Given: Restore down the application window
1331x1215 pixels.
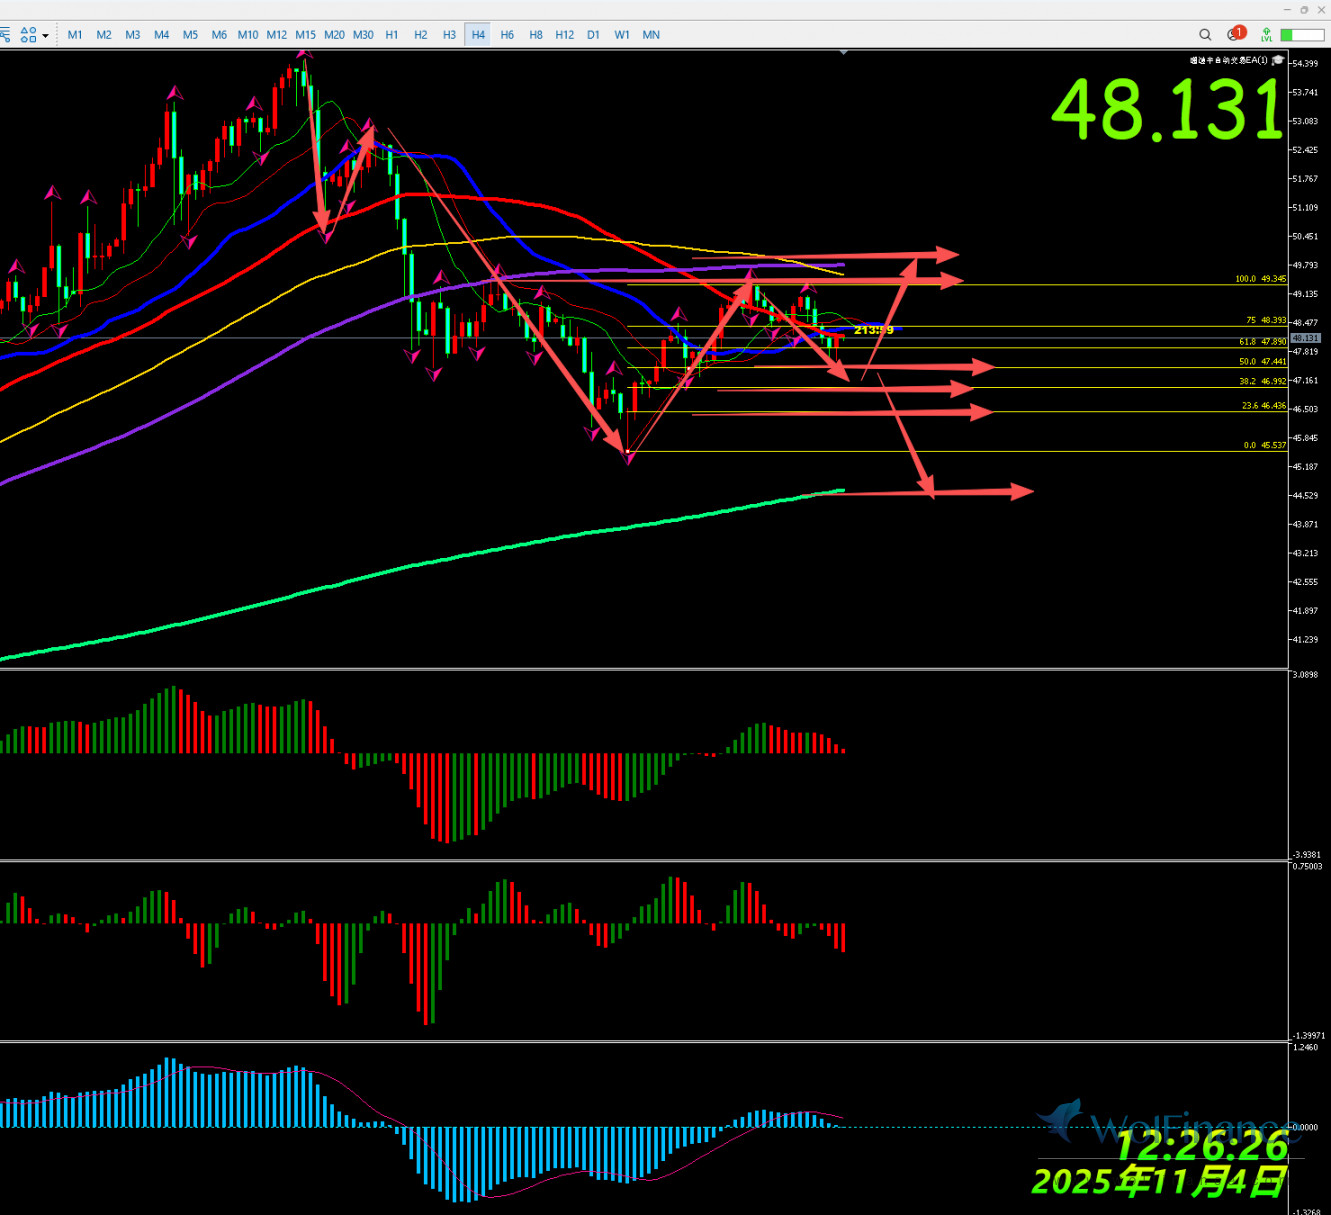Looking at the screenshot, I should 1304,9.
